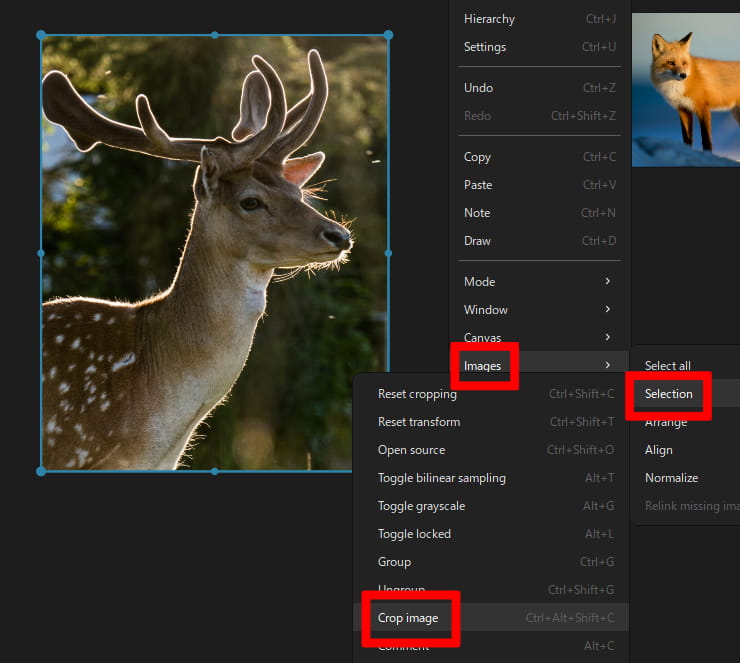Toggle locked state of the image
The image size is (740, 663).
click(414, 534)
